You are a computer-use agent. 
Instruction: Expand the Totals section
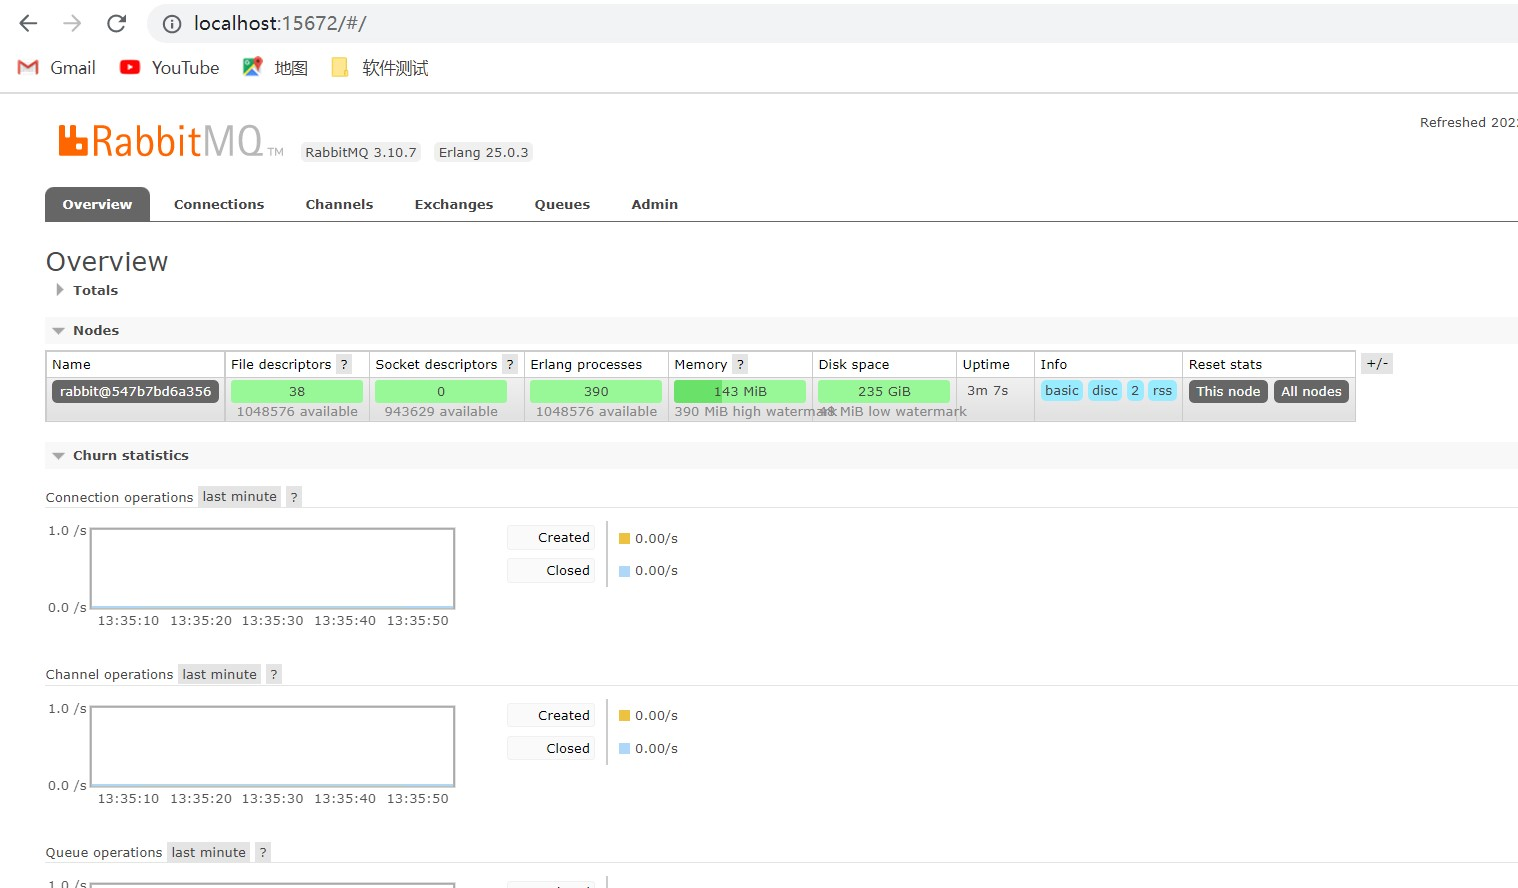(x=86, y=290)
